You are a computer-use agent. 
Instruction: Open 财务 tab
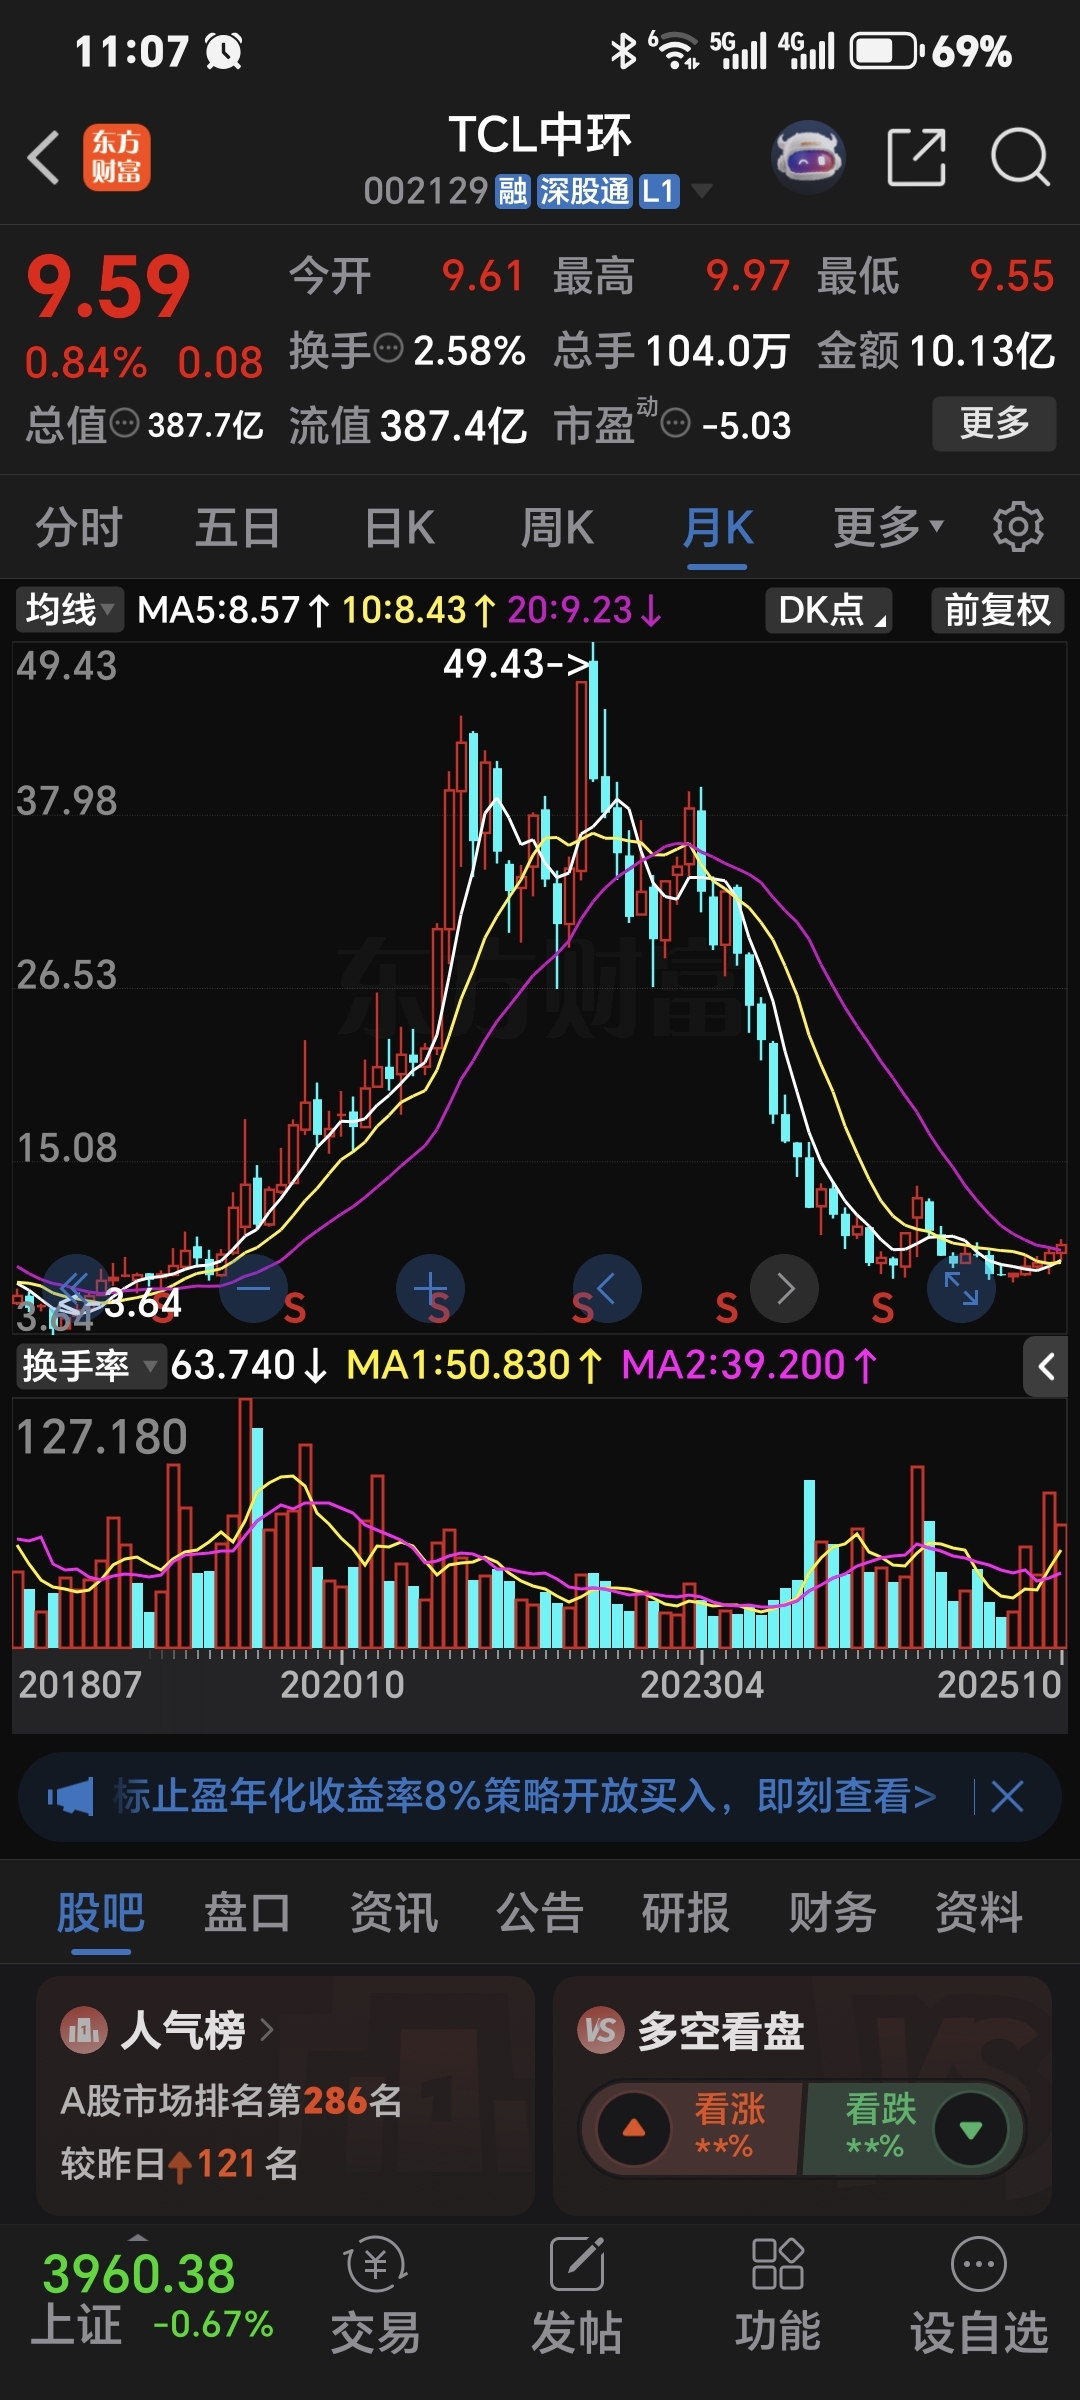832,1912
